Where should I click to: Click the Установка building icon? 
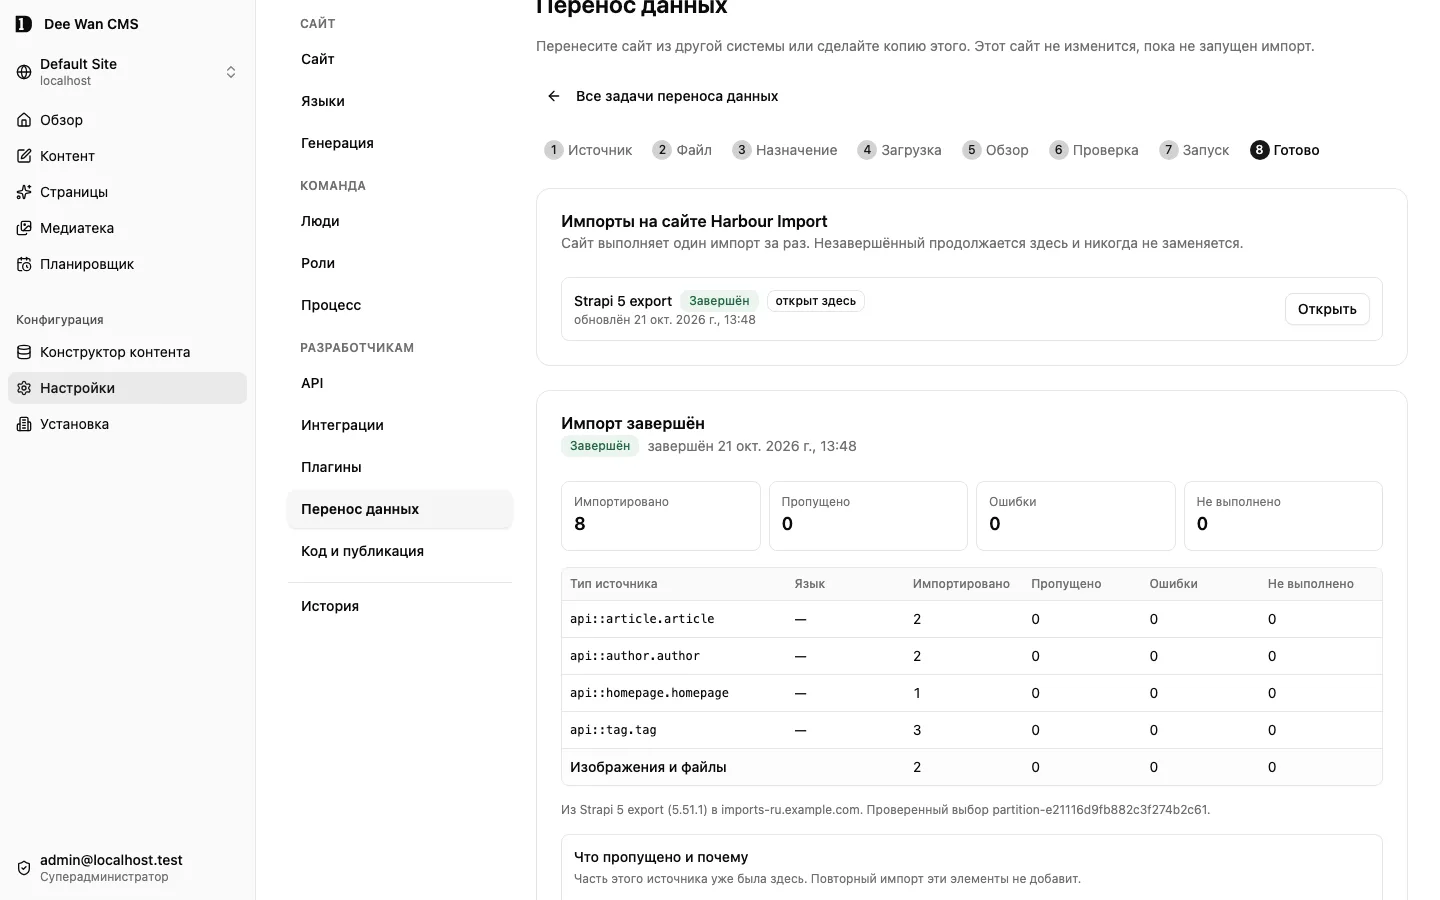pyautogui.click(x=24, y=424)
